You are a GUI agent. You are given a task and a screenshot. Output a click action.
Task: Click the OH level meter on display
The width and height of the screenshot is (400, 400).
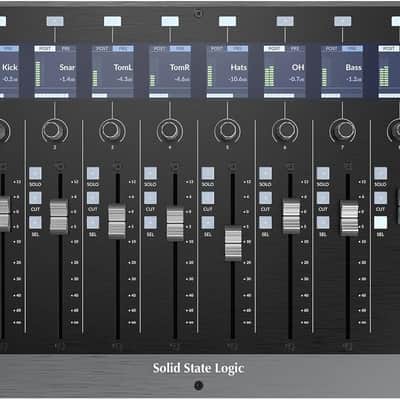click(x=269, y=76)
